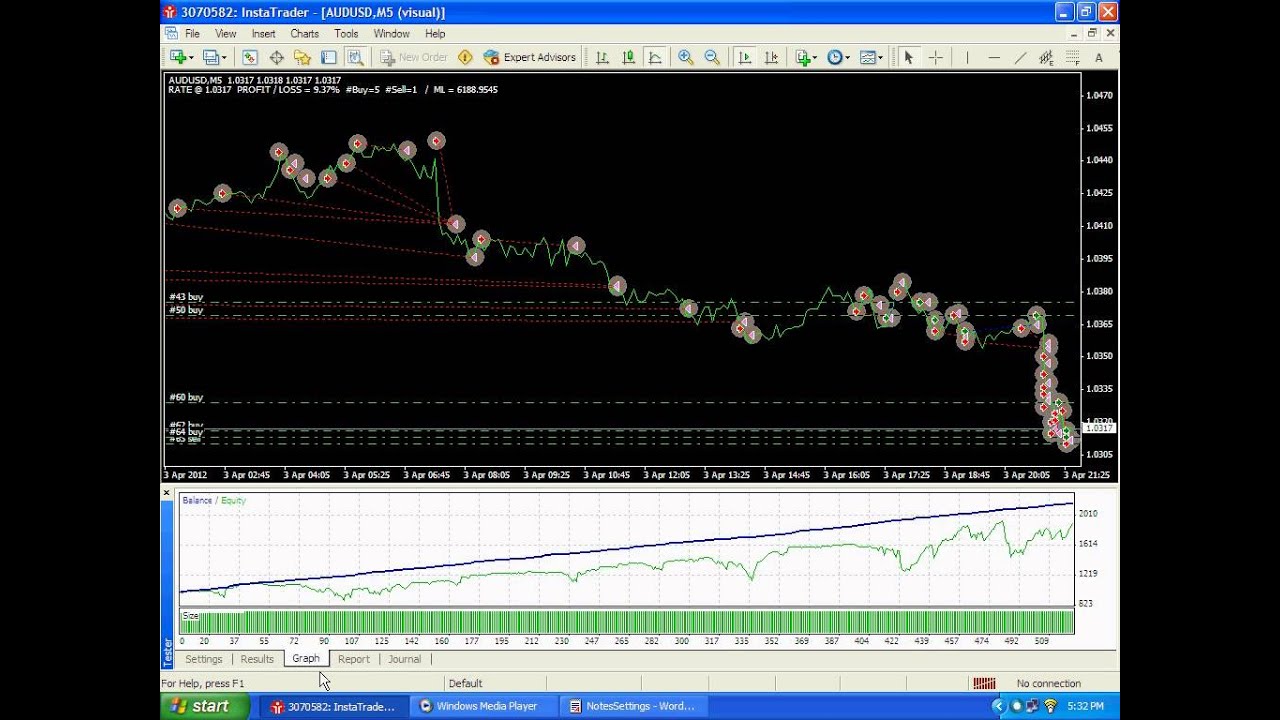Image resolution: width=1280 pixels, height=720 pixels.
Task: Switch chart to line chart style
Action: [x=655, y=58]
